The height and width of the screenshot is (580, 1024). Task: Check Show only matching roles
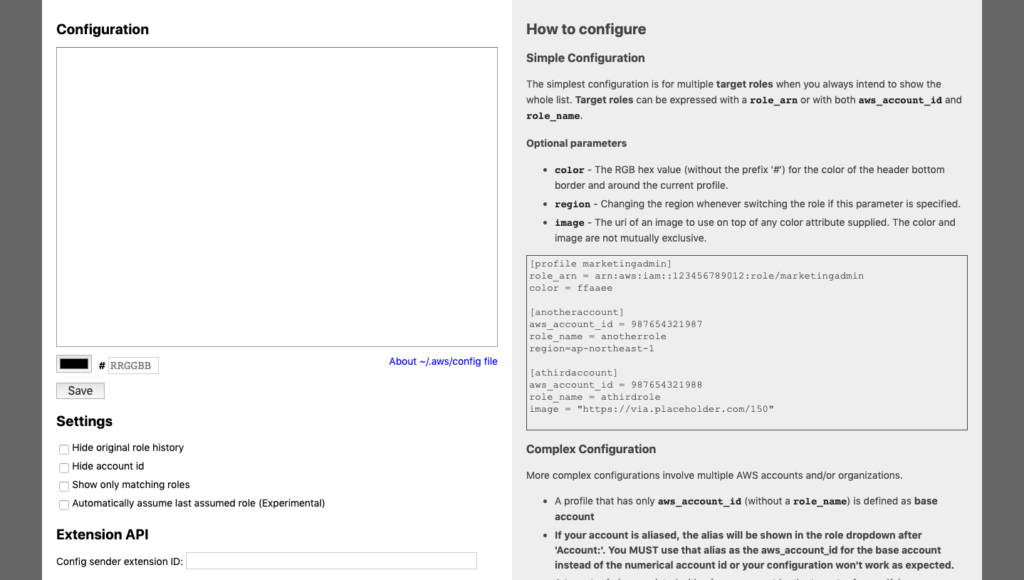64,486
